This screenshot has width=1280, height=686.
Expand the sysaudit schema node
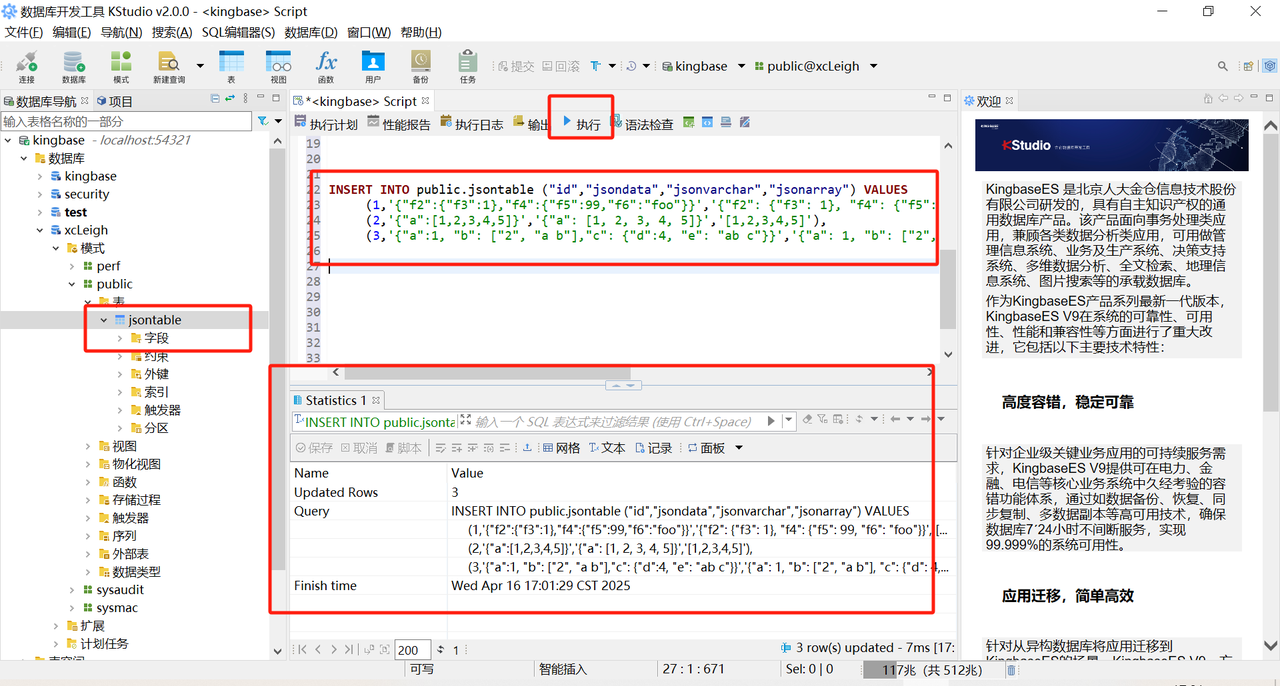tap(72, 590)
